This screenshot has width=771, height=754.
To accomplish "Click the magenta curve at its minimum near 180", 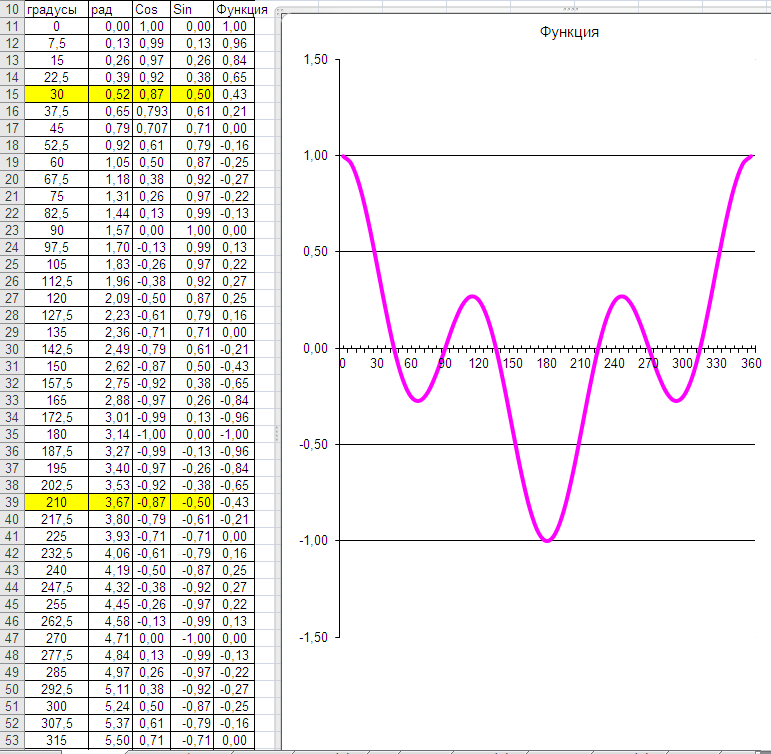I will [547, 540].
